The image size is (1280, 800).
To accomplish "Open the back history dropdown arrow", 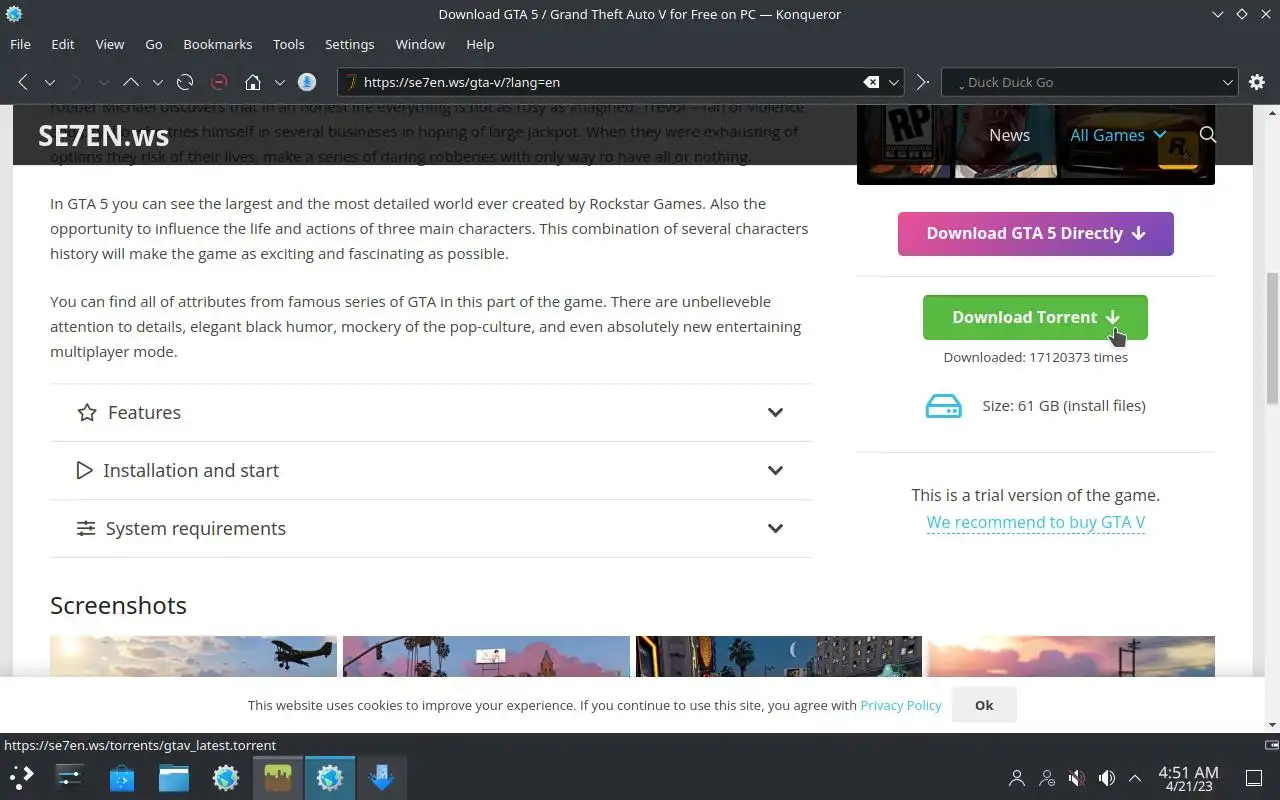I will coord(49,82).
